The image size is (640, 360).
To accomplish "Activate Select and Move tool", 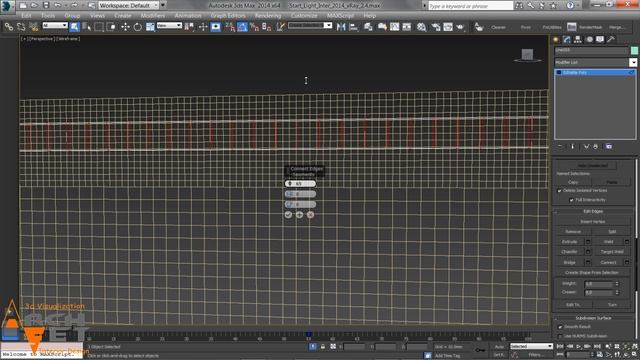I will (125, 27).
